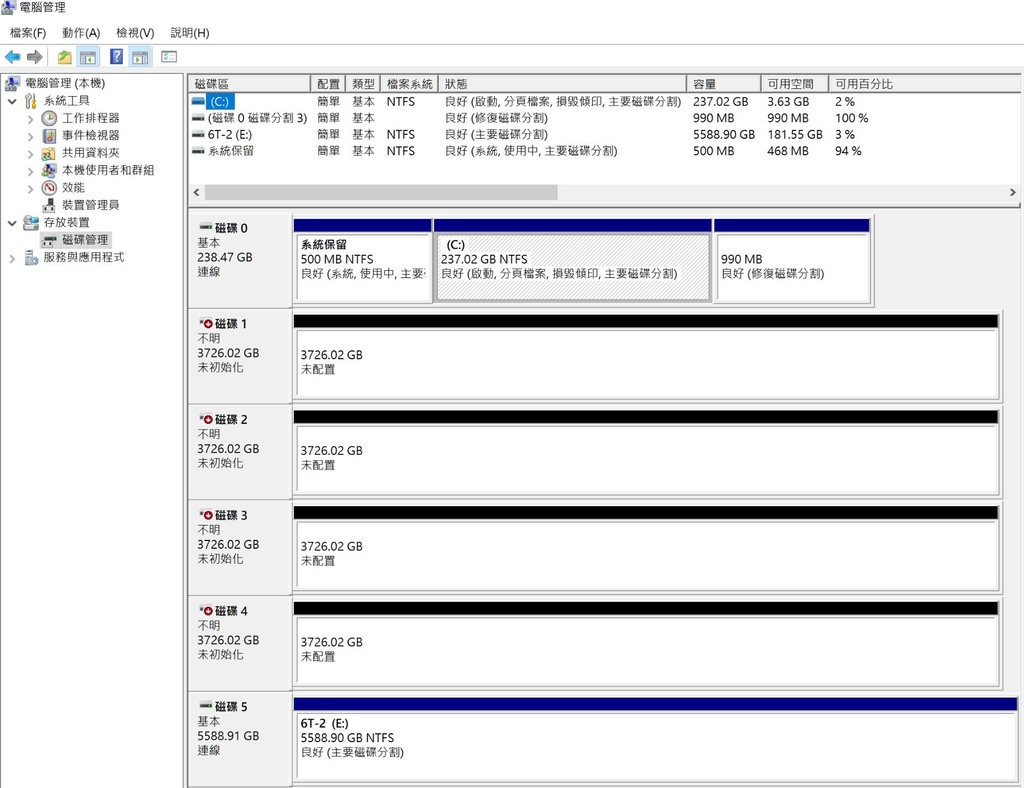Click the blue Back arrow in toolbar

pos(12,57)
